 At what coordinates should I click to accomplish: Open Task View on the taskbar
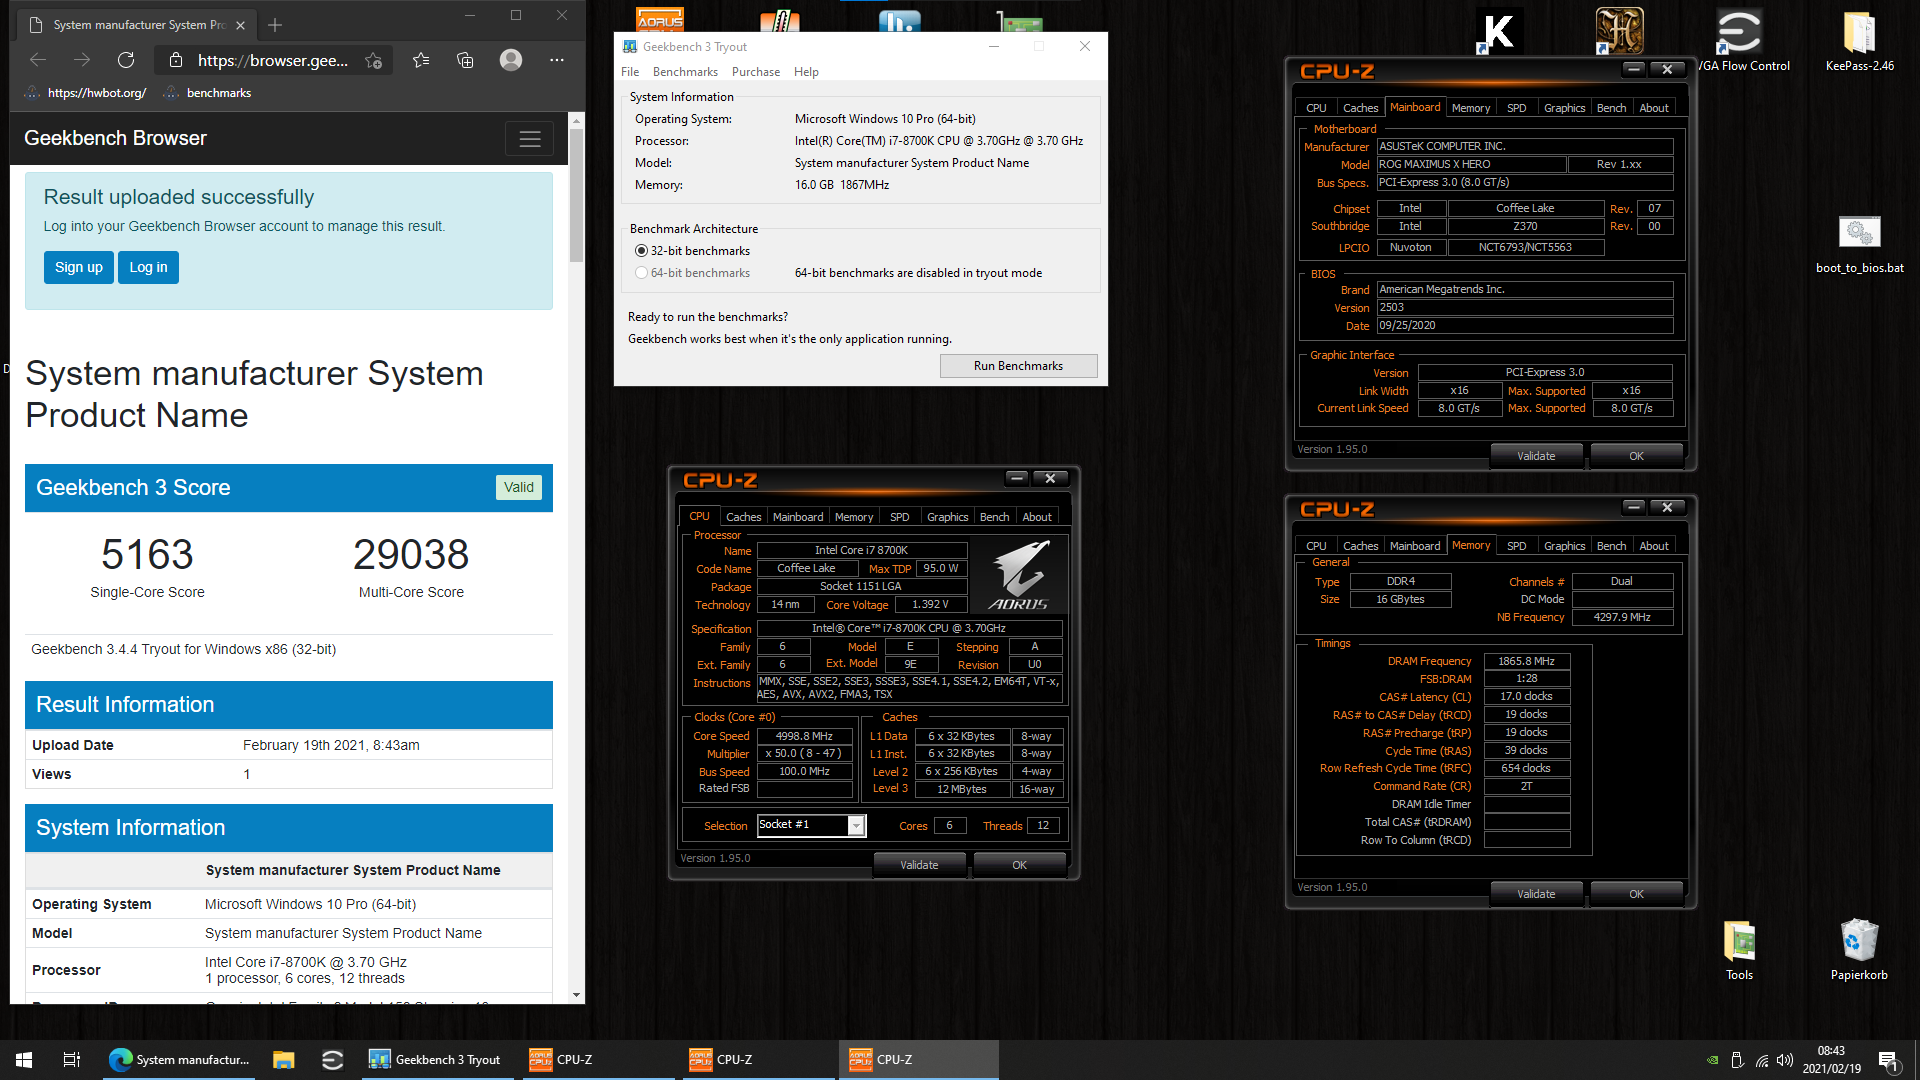[x=72, y=1060]
